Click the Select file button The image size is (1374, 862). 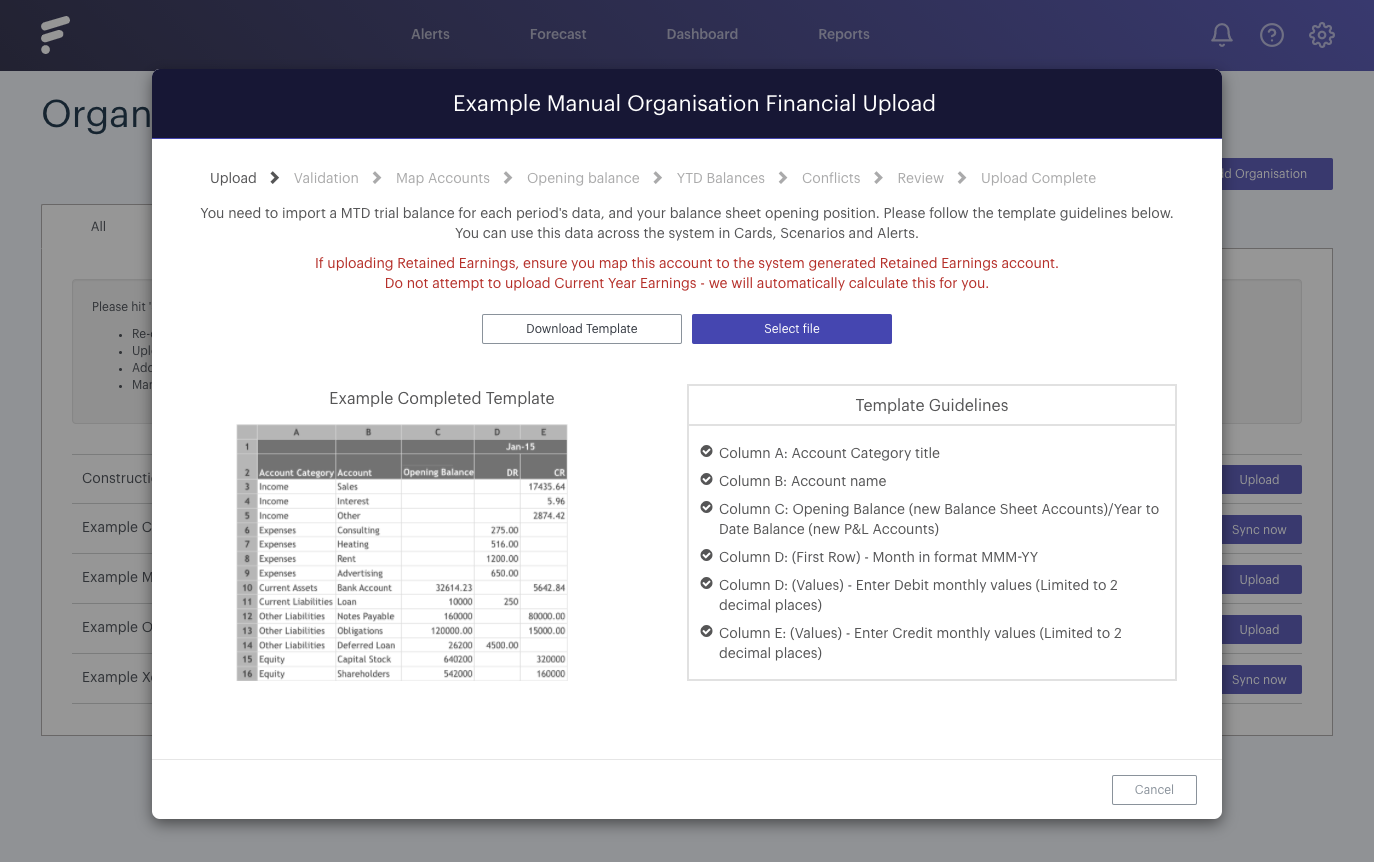click(x=792, y=329)
